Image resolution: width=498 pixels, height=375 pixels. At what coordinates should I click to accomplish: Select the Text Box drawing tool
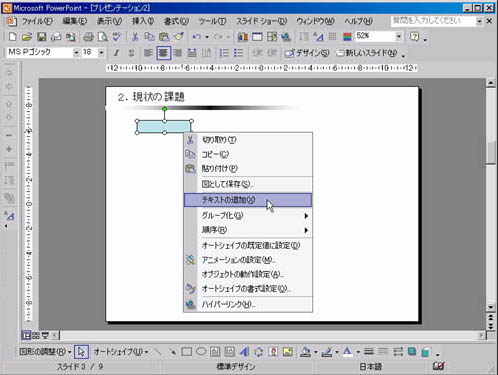[x=215, y=352]
